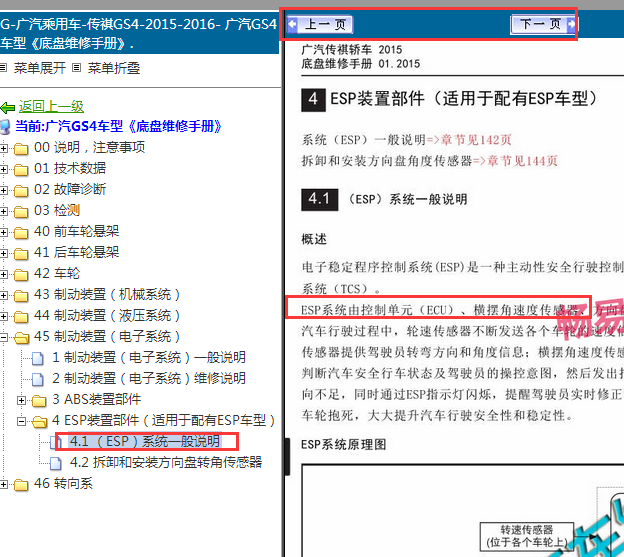The width and height of the screenshot is (624, 557).
Task: Expand the 3 ABS装置部件 node
Action: coord(21,400)
